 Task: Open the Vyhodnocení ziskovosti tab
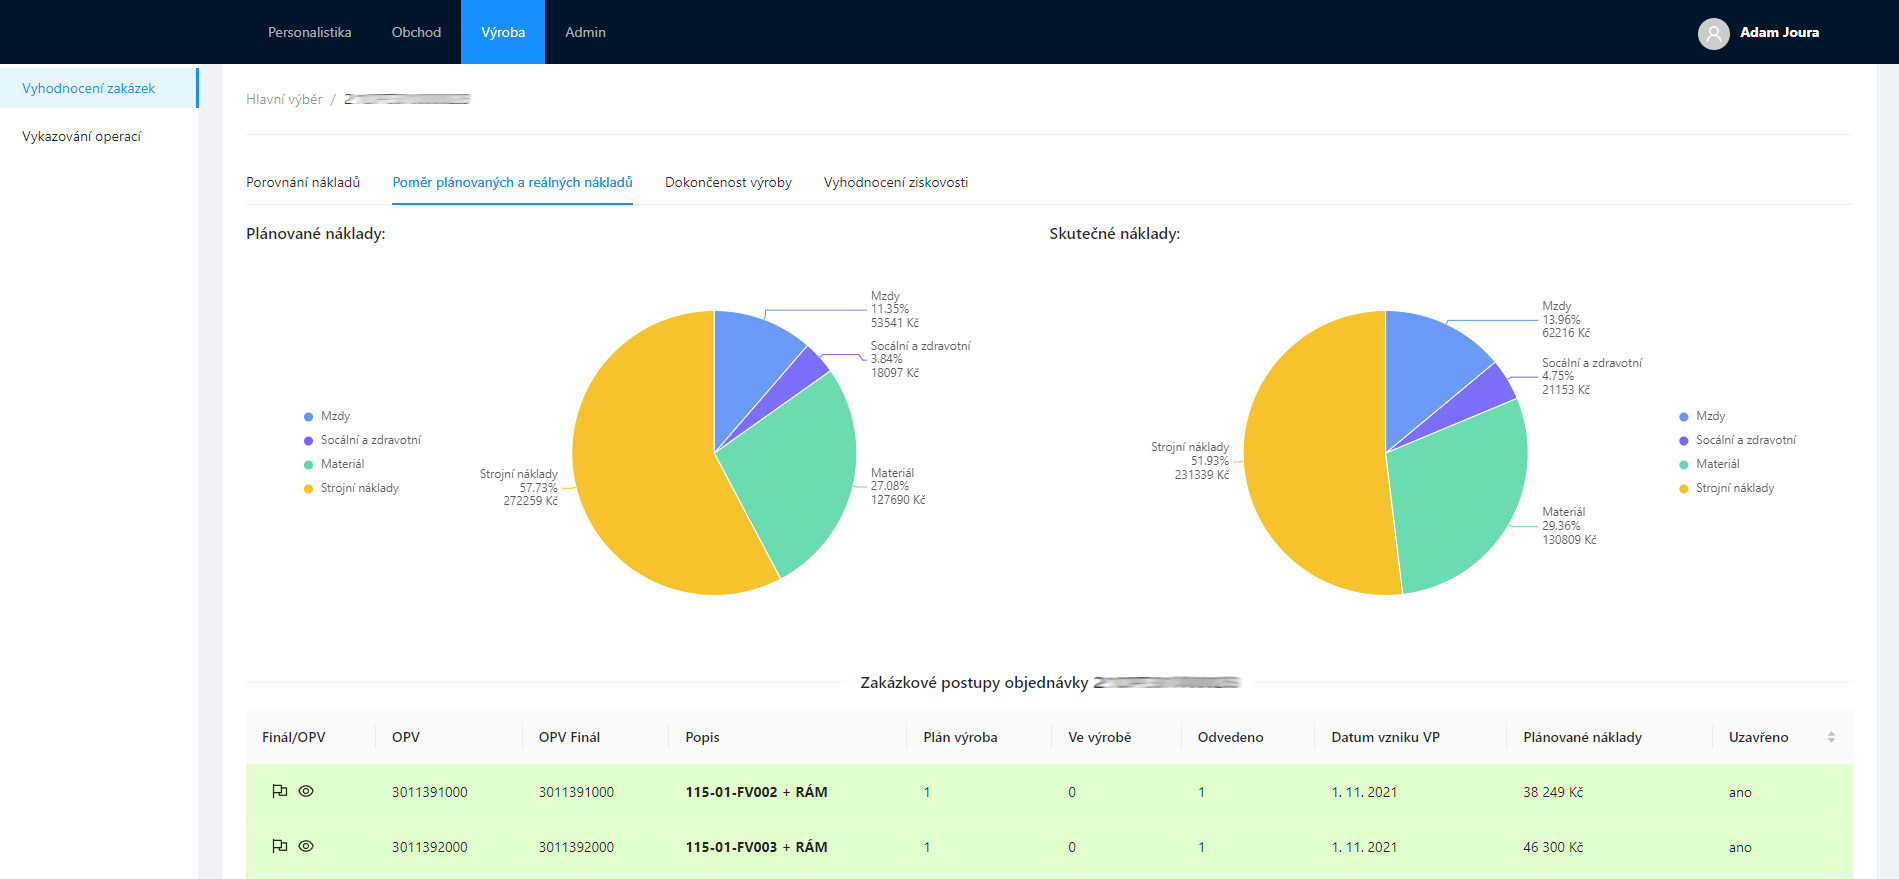pyautogui.click(x=895, y=182)
